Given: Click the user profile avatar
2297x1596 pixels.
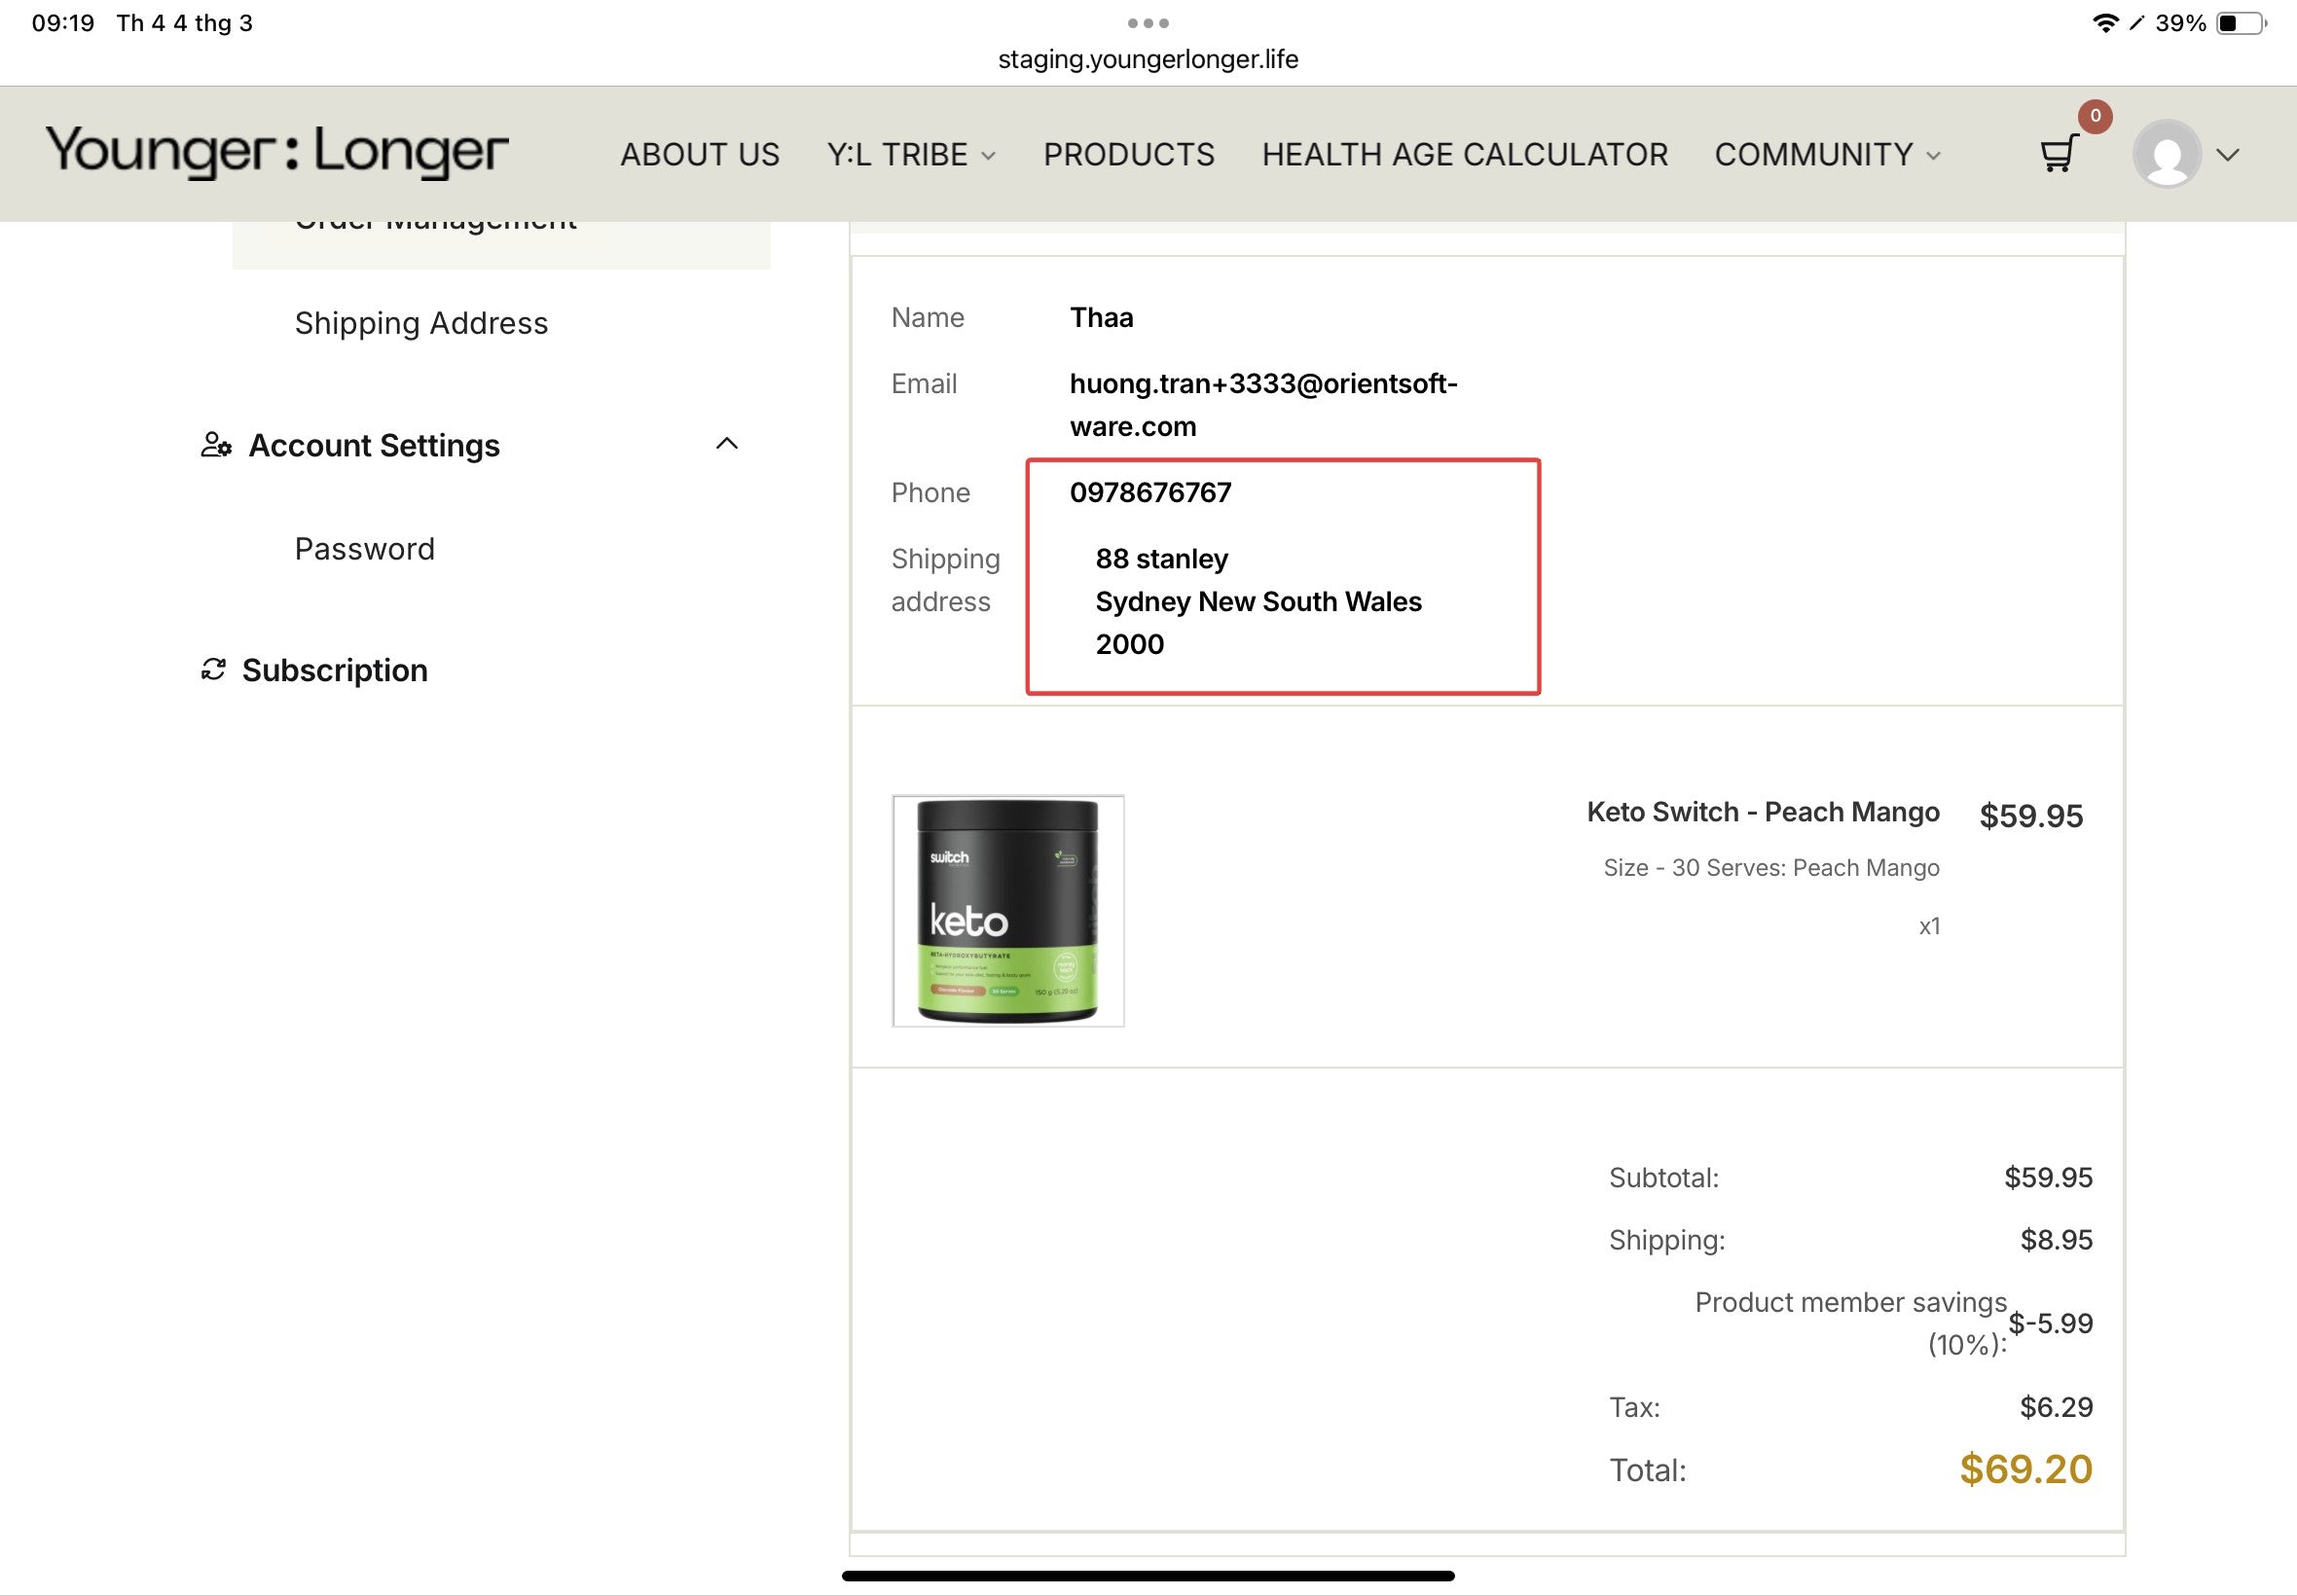Looking at the screenshot, I should coord(2166,154).
